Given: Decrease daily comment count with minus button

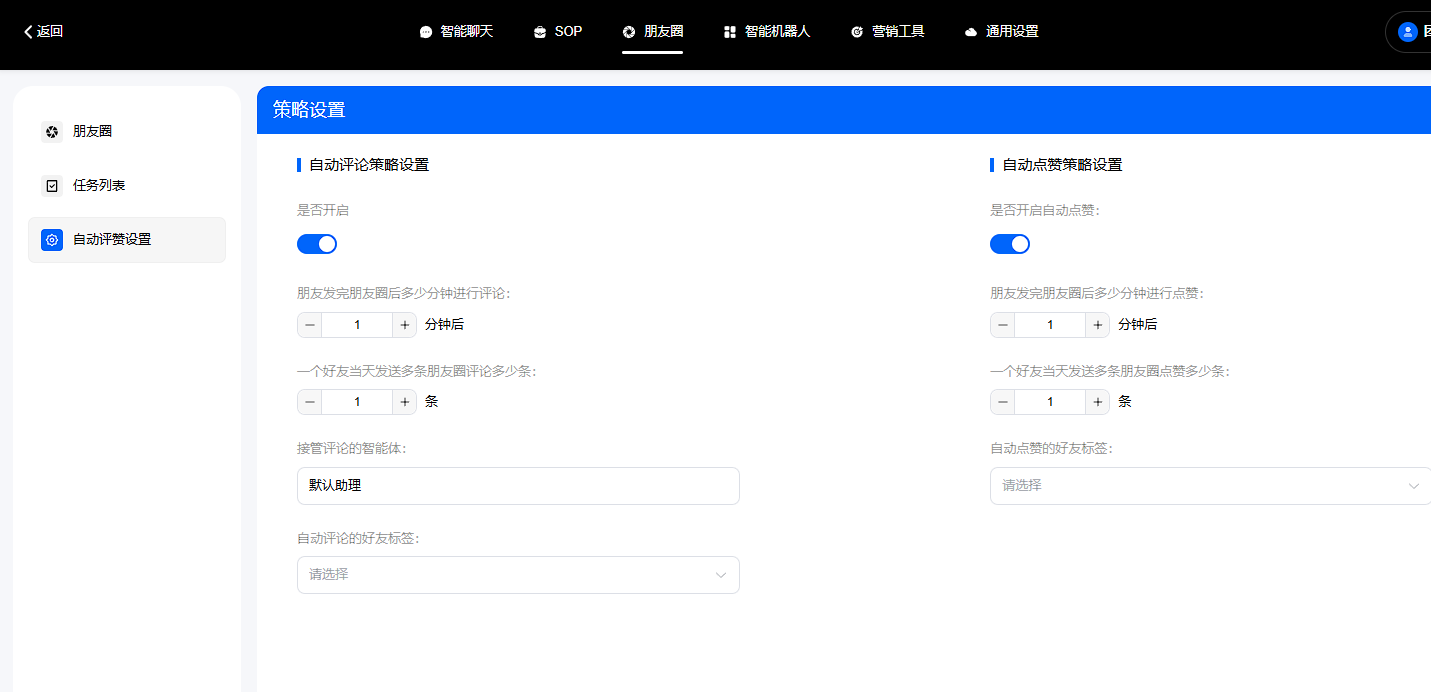Looking at the screenshot, I should coord(309,401).
